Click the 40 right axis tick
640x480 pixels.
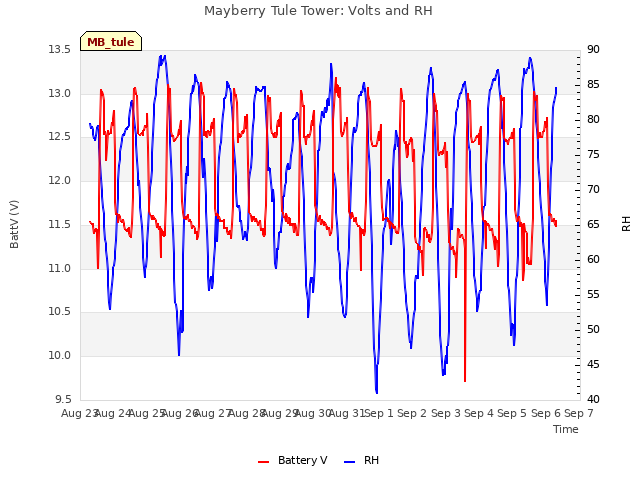593,399
